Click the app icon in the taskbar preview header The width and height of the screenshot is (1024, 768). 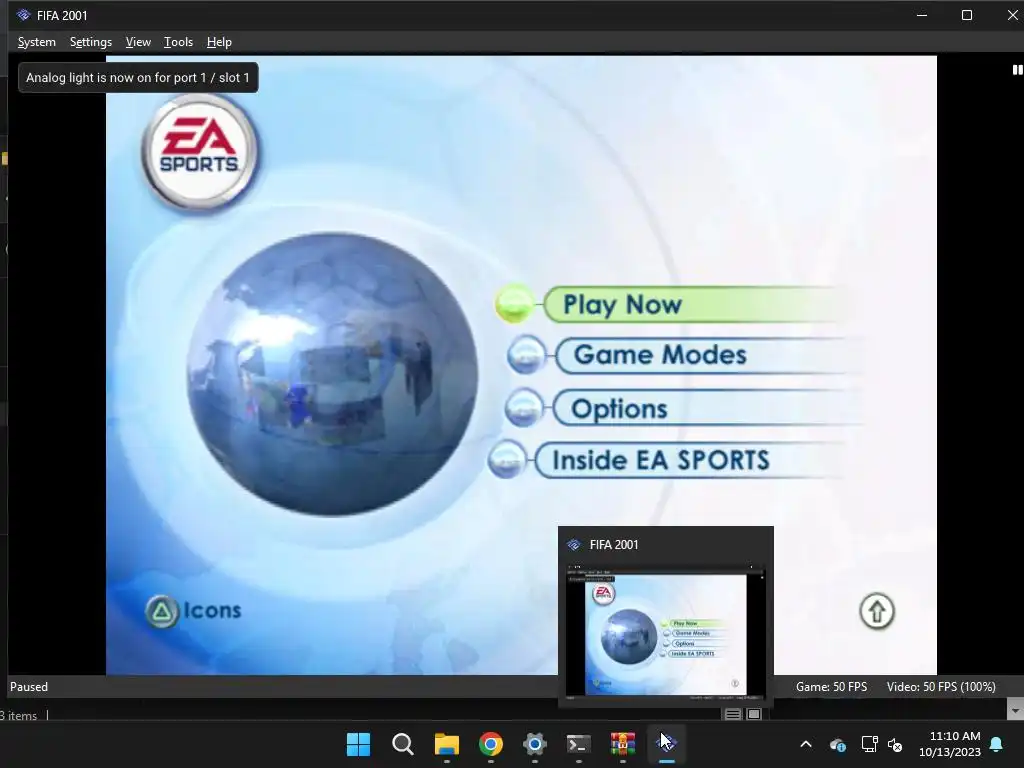point(574,545)
